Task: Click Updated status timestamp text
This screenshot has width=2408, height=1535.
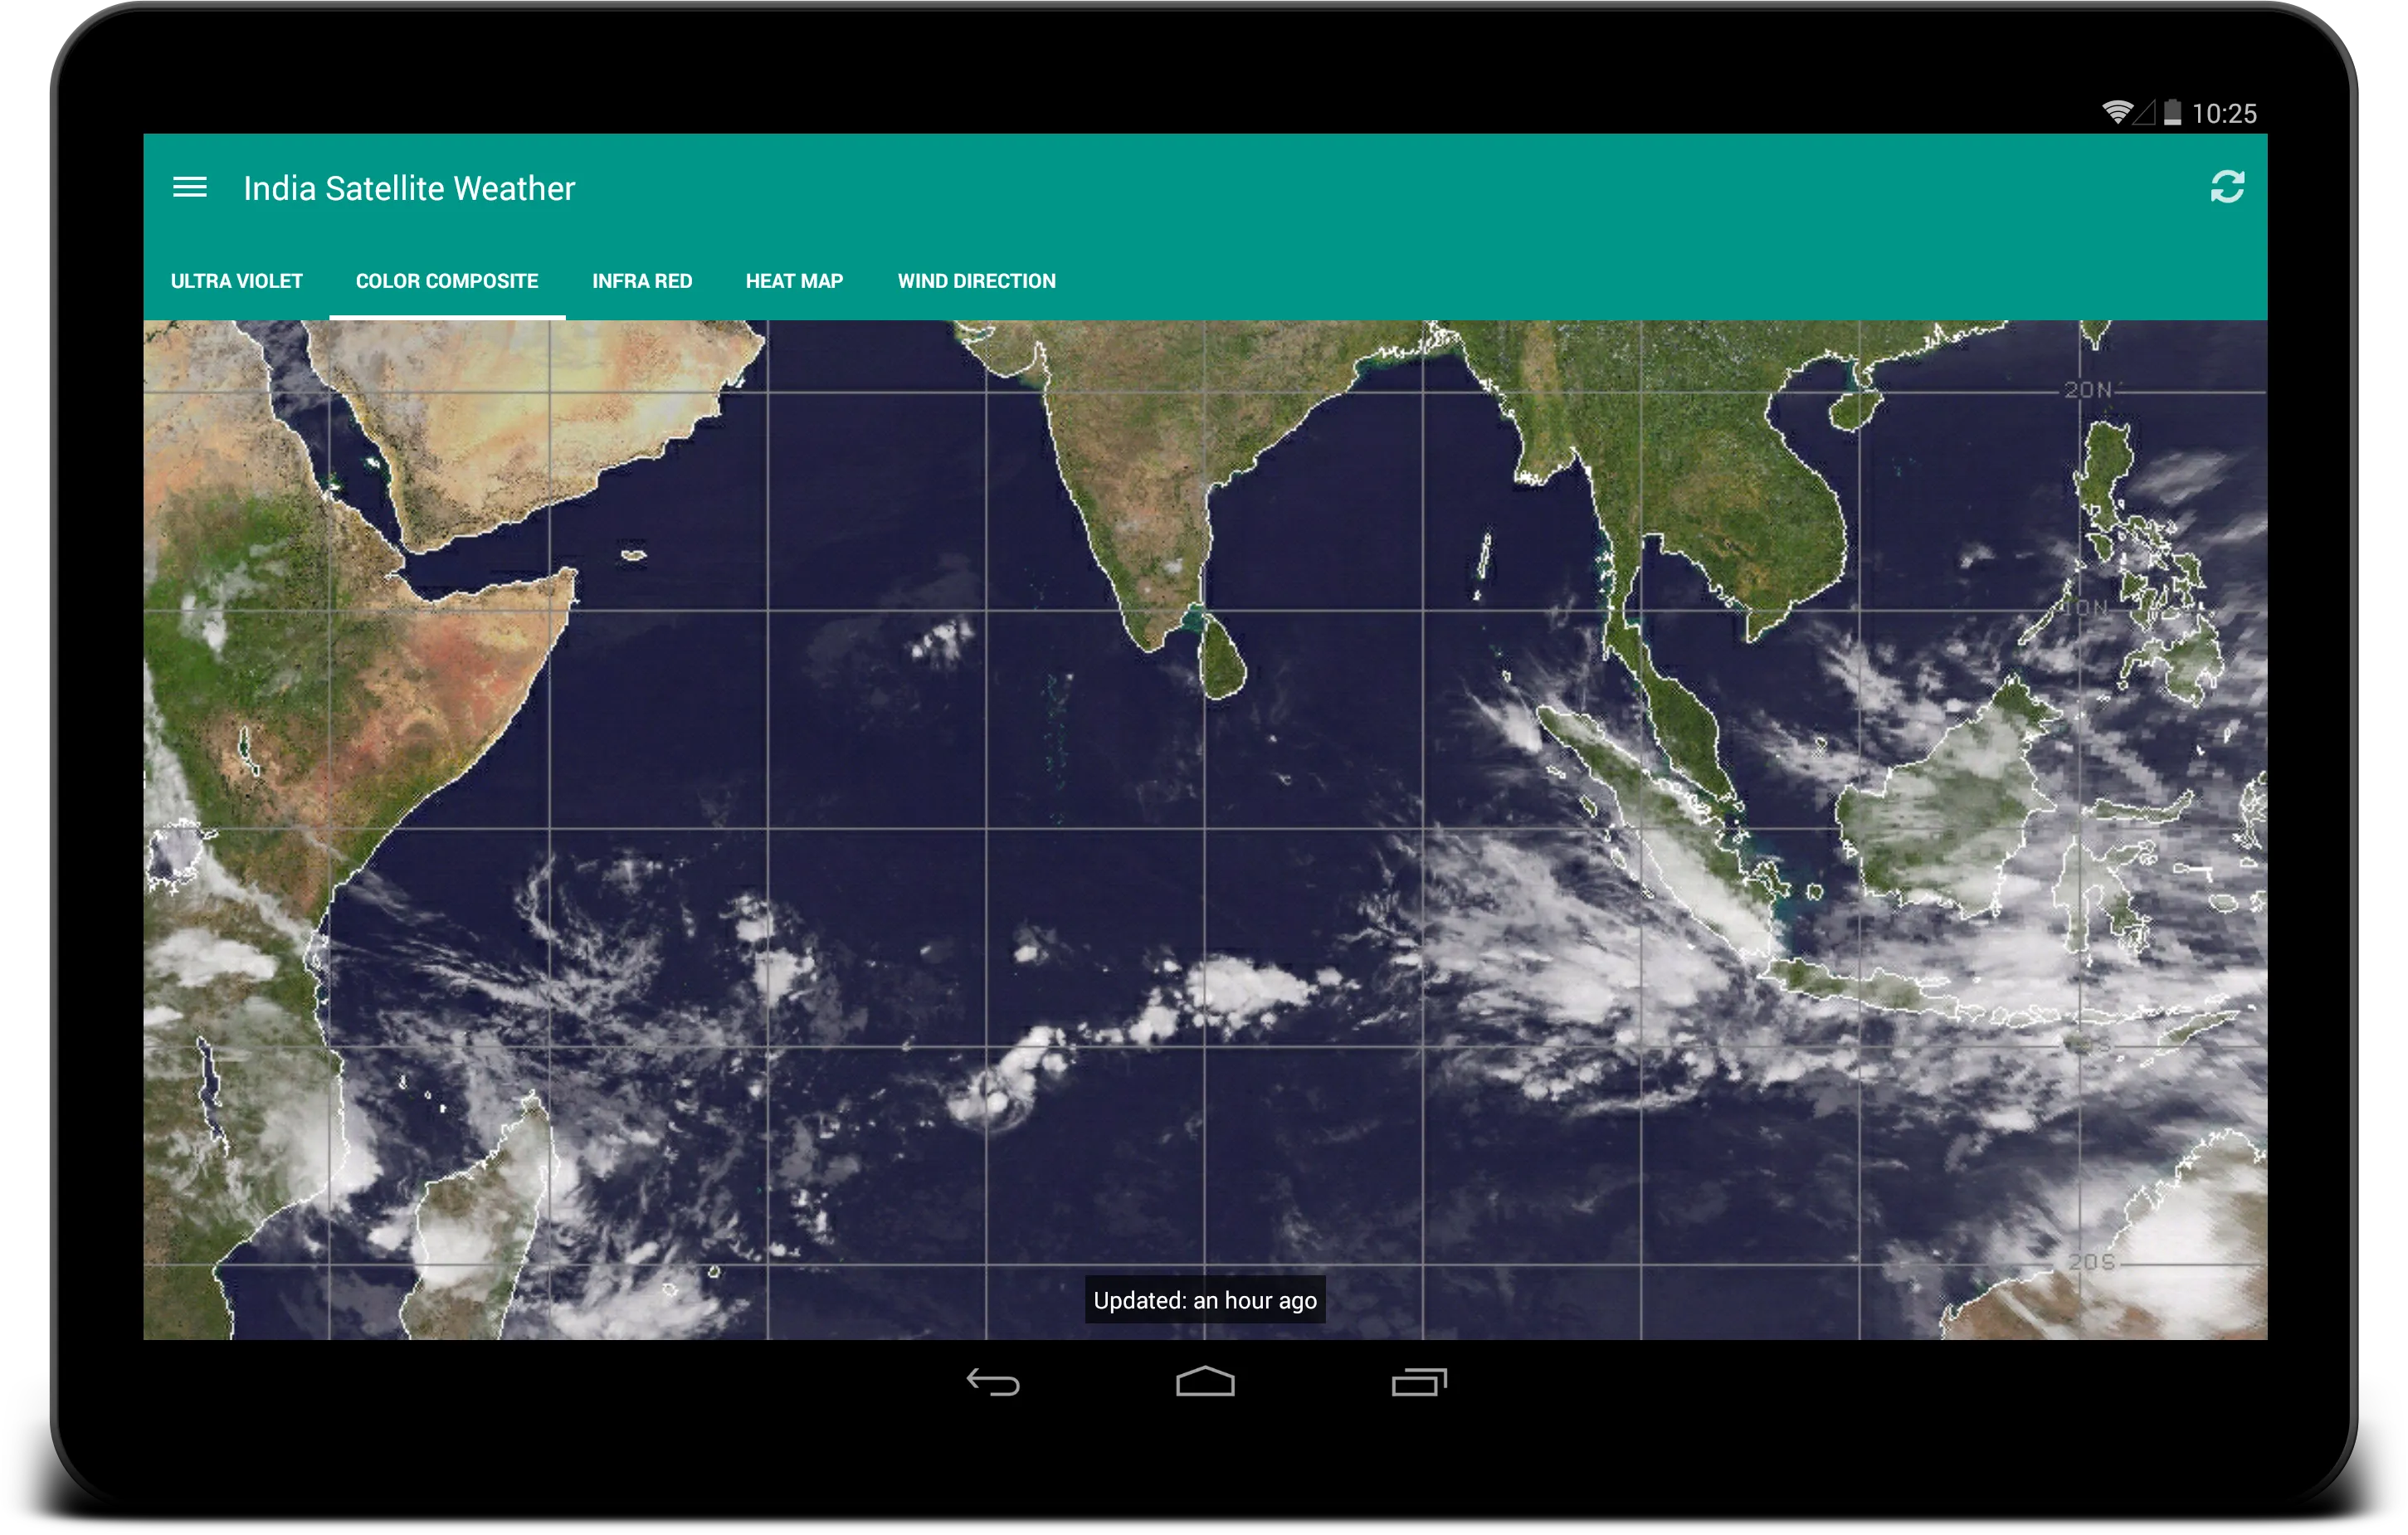Action: (x=1204, y=1299)
